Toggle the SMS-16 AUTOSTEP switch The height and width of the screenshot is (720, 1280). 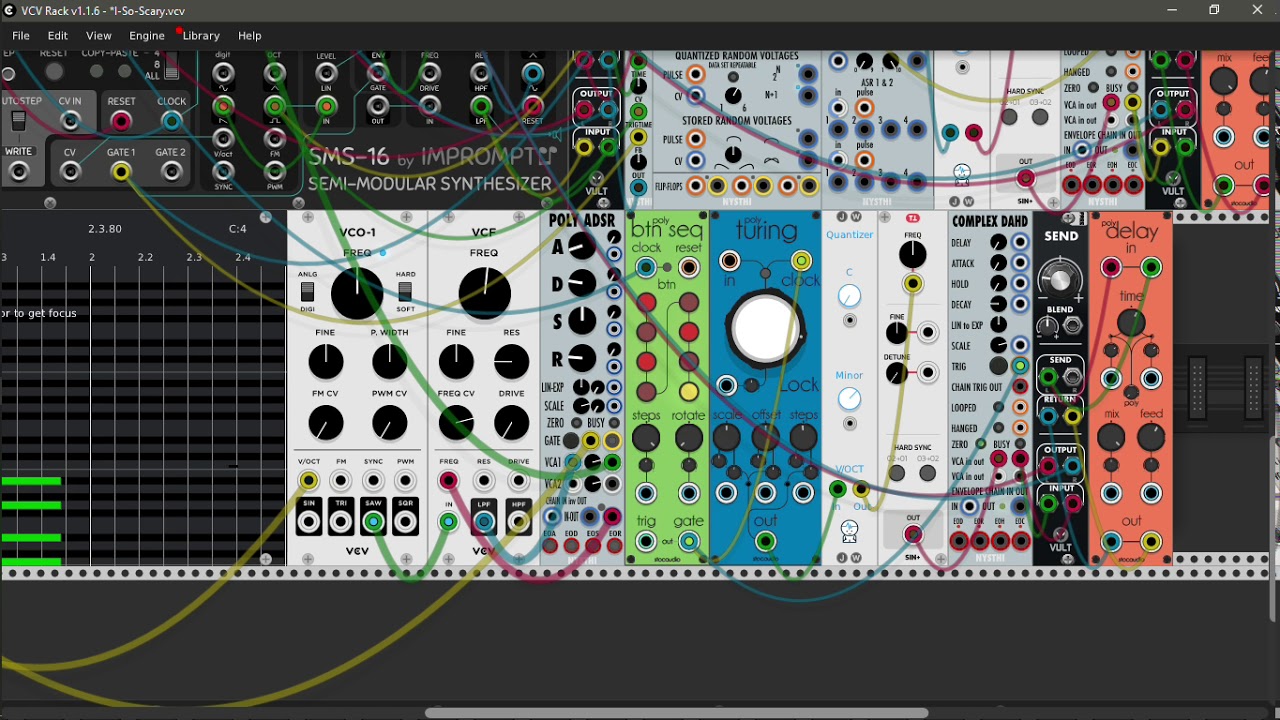tap(18, 122)
